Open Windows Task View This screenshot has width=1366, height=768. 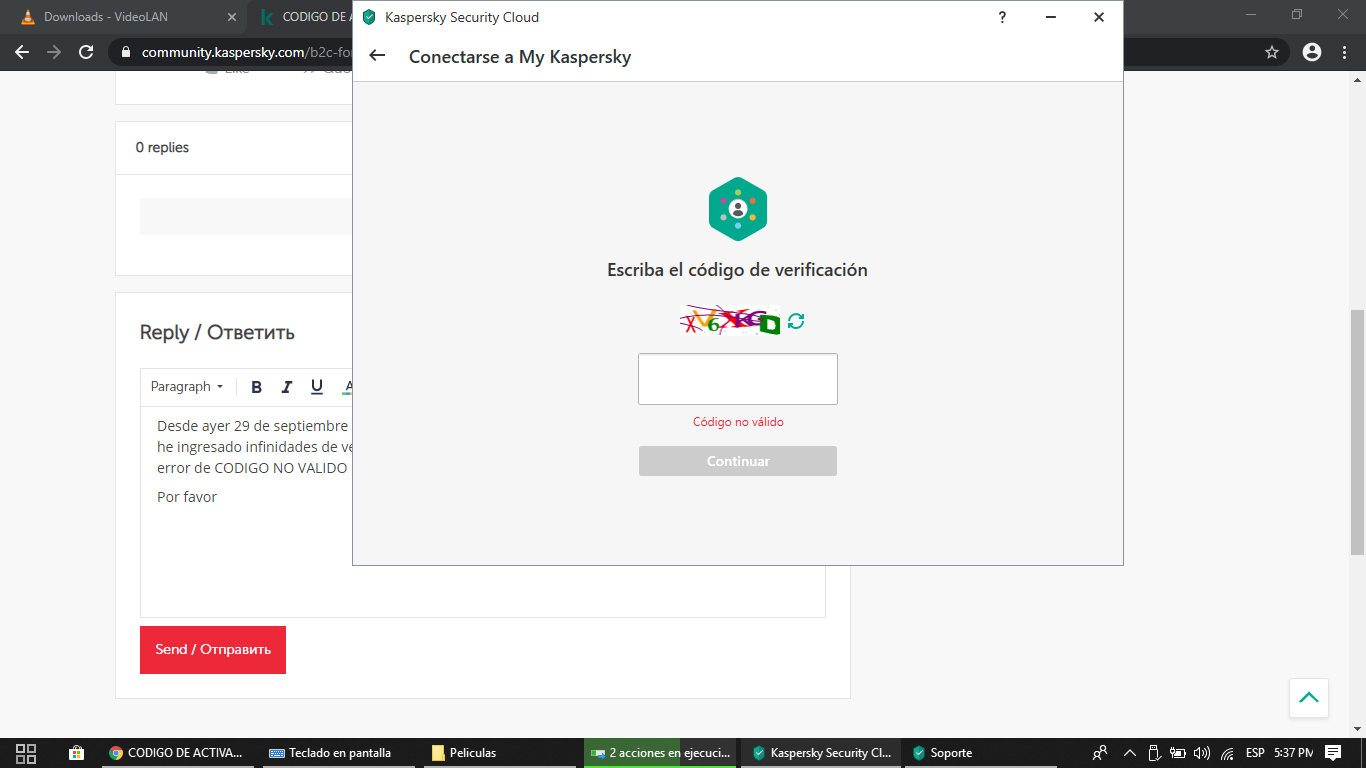click(x=26, y=753)
